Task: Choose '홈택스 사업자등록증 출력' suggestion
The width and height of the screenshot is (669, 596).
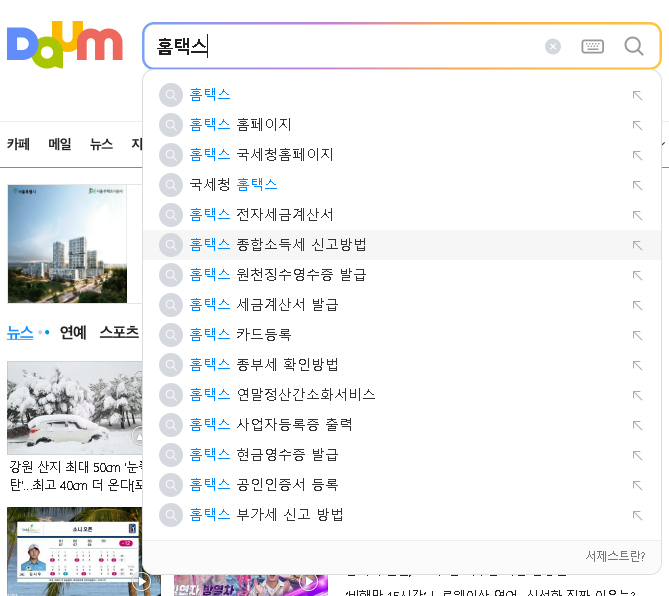Action: point(401,424)
